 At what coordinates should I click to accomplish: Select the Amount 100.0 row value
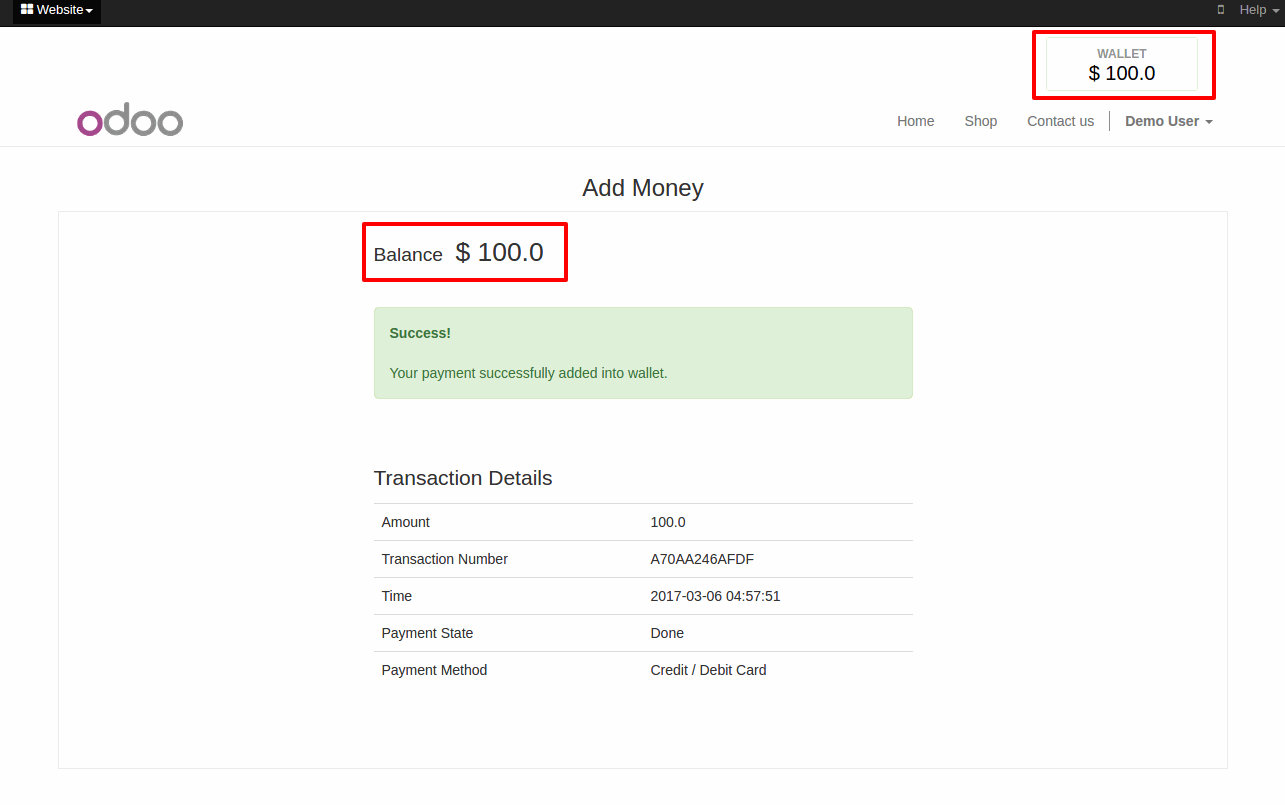pyautogui.click(x=668, y=522)
